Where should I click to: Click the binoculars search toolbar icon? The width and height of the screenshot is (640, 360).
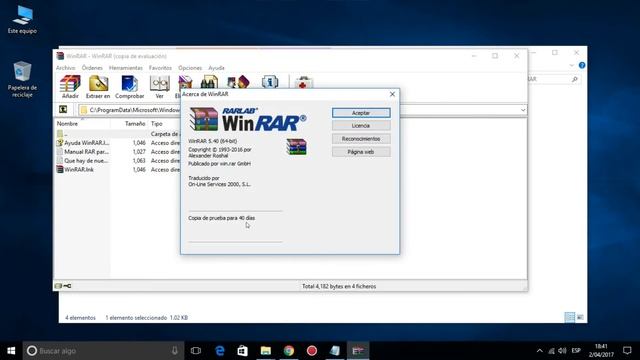click(209, 82)
